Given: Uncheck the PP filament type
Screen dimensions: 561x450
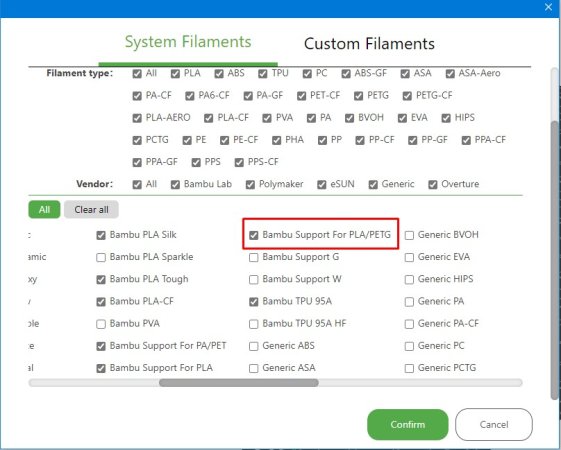Looking at the screenshot, I should (322, 140).
